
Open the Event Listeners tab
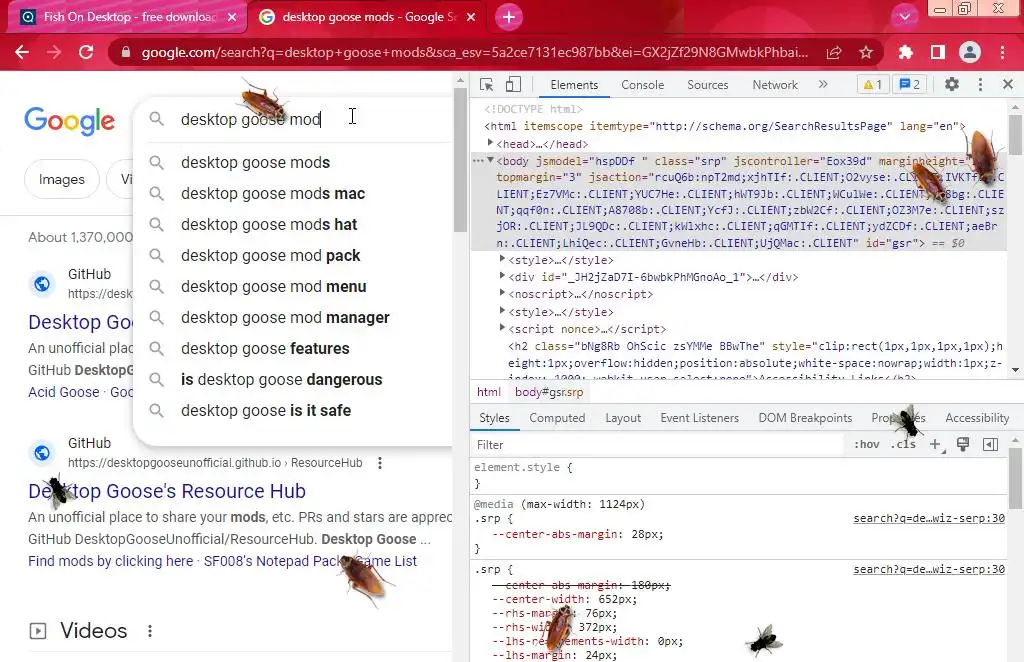coord(699,418)
